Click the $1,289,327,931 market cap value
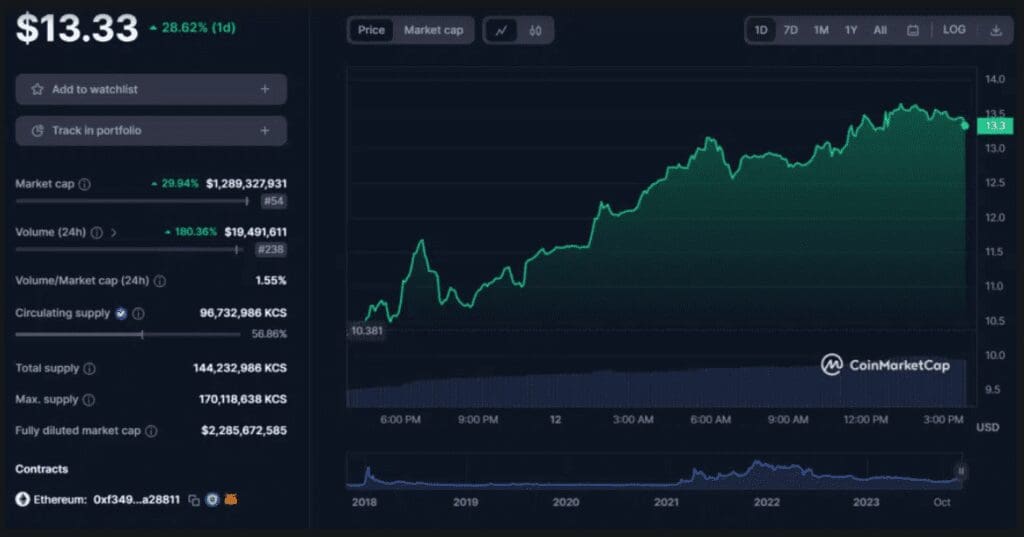 [x=246, y=184]
